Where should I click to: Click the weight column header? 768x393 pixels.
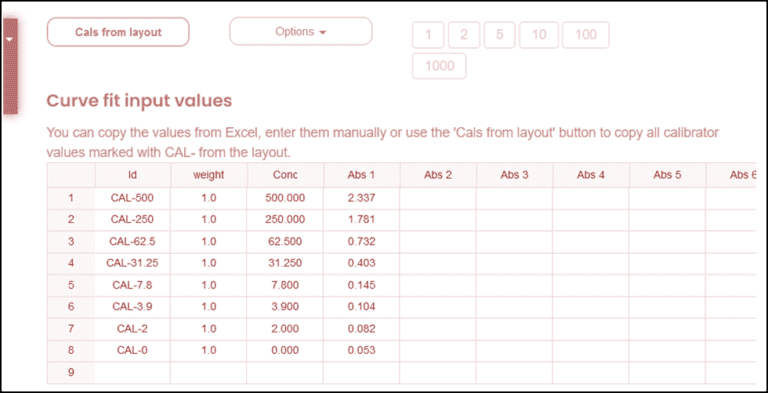coord(209,175)
